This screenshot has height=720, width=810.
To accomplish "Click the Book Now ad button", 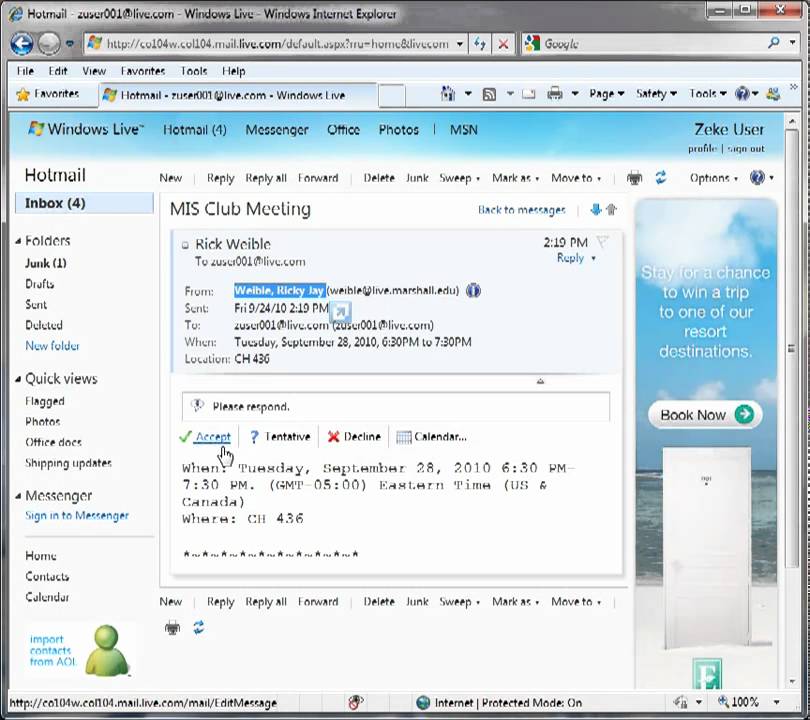I will coord(706,415).
